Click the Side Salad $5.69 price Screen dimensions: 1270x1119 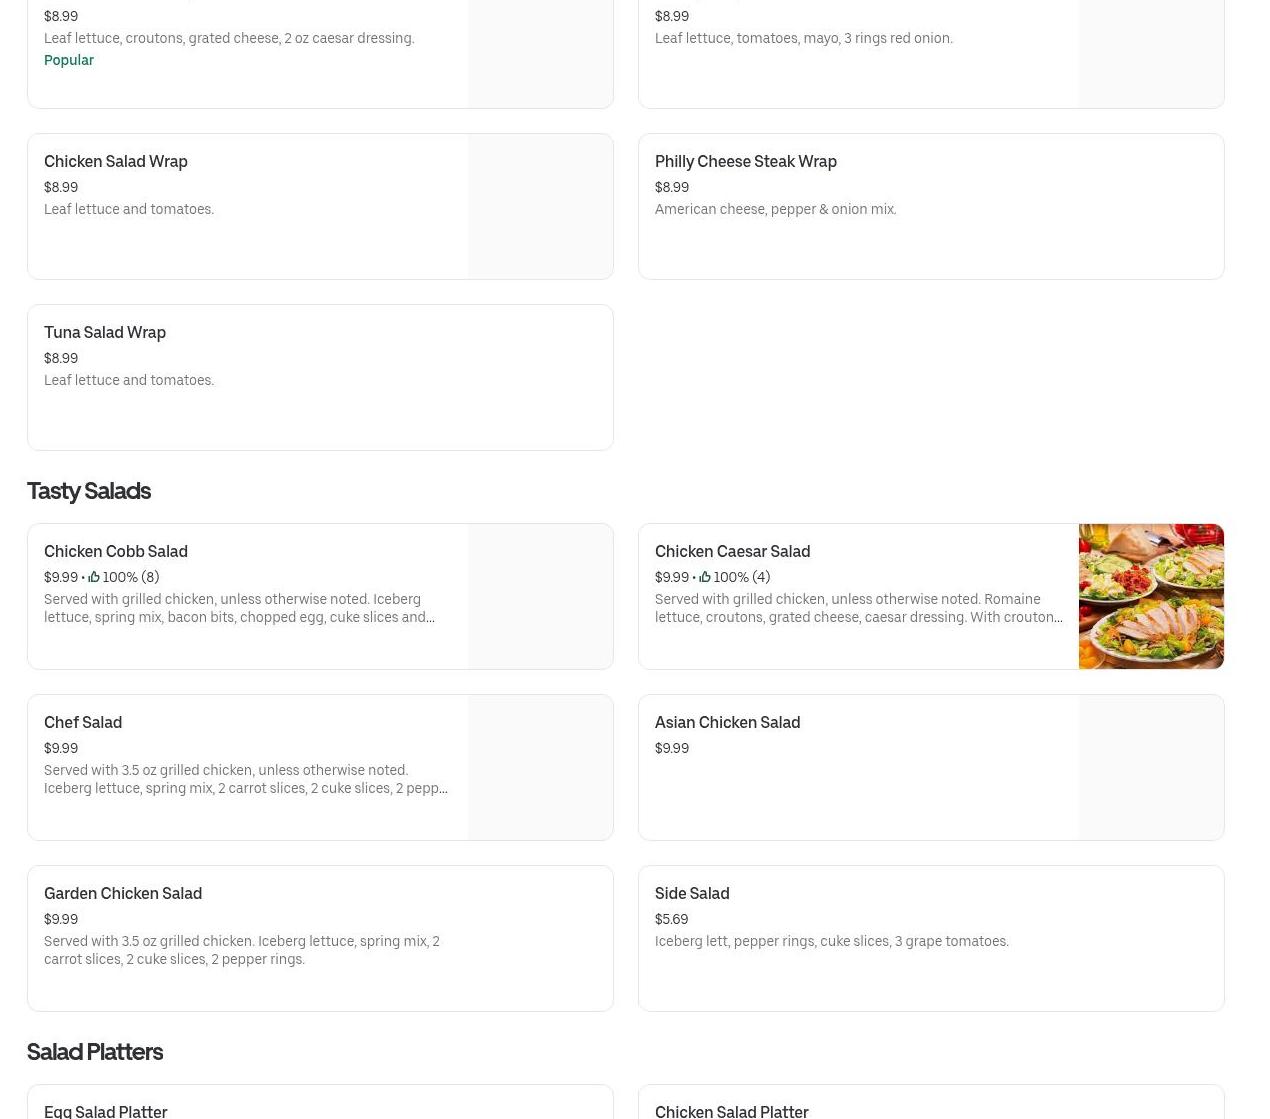pos(671,919)
